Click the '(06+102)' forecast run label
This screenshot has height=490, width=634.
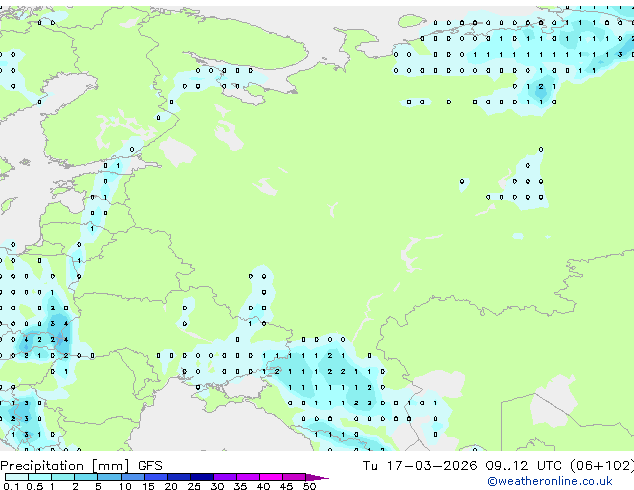[602, 466]
